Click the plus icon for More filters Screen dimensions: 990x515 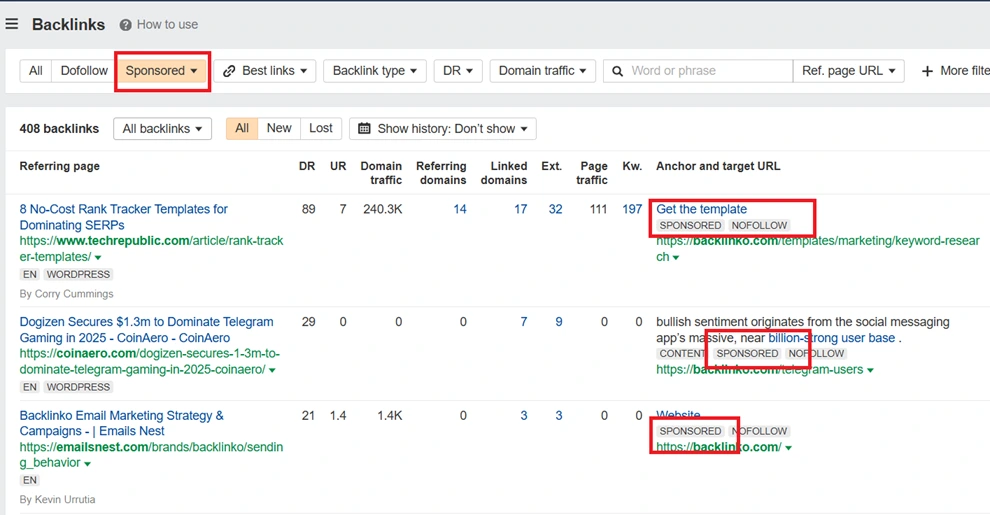click(927, 71)
